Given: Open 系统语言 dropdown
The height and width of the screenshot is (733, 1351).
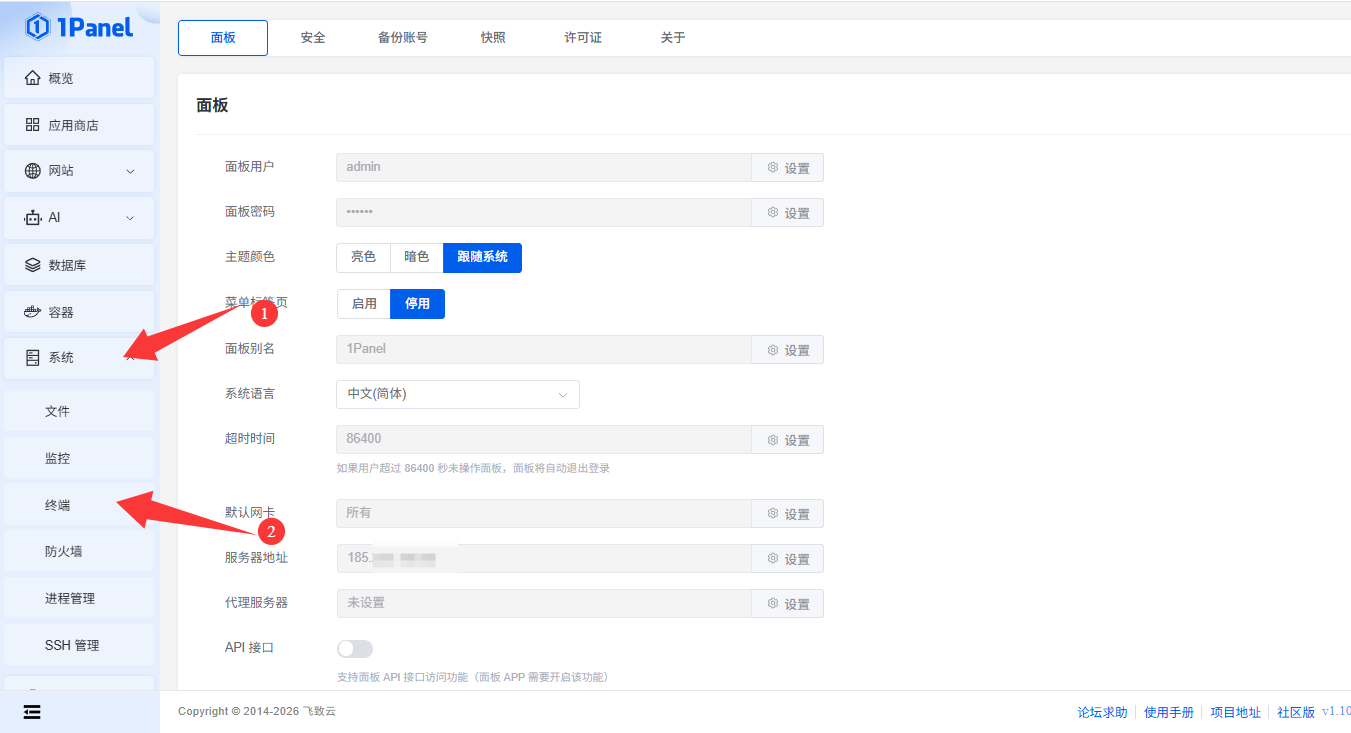Looking at the screenshot, I should pyautogui.click(x=457, y=394).
